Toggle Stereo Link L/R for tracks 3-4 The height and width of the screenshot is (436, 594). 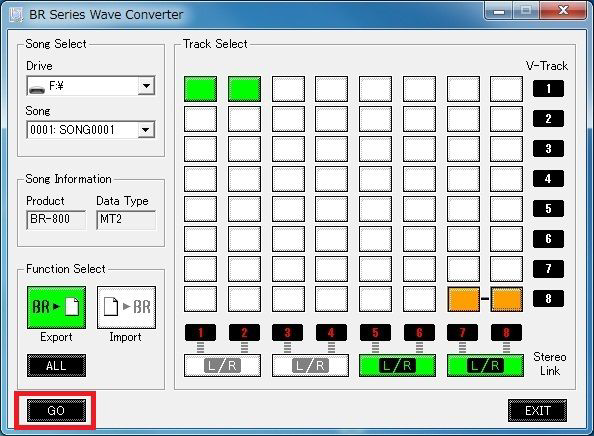310,366
